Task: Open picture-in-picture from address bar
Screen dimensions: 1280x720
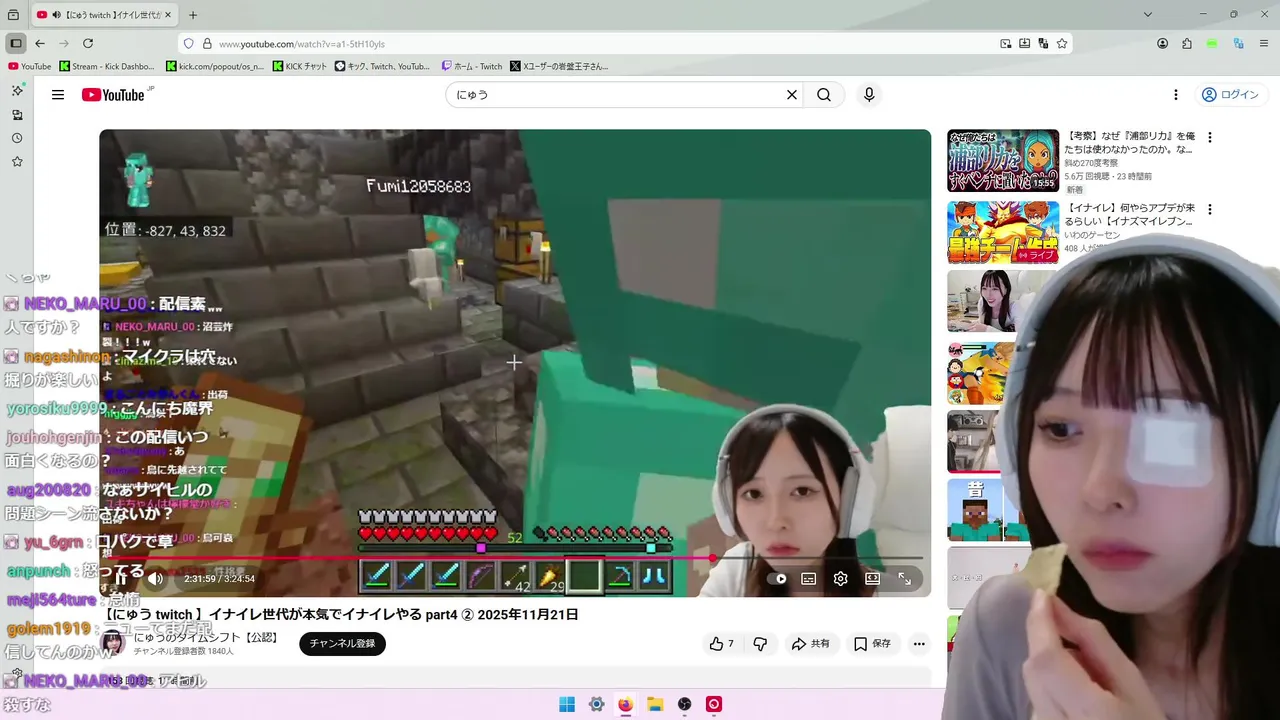Action: click(x=1006, y=44)
